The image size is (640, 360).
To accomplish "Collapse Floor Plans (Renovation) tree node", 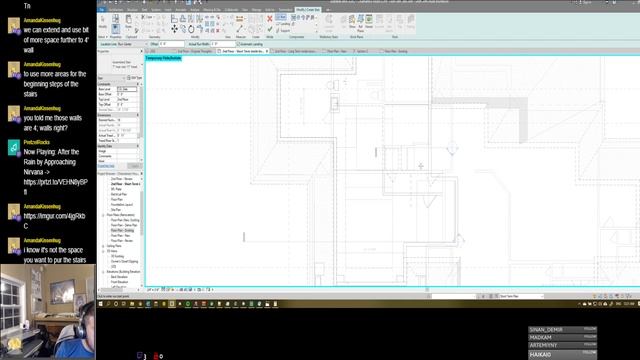I will [x=103, y=215].
